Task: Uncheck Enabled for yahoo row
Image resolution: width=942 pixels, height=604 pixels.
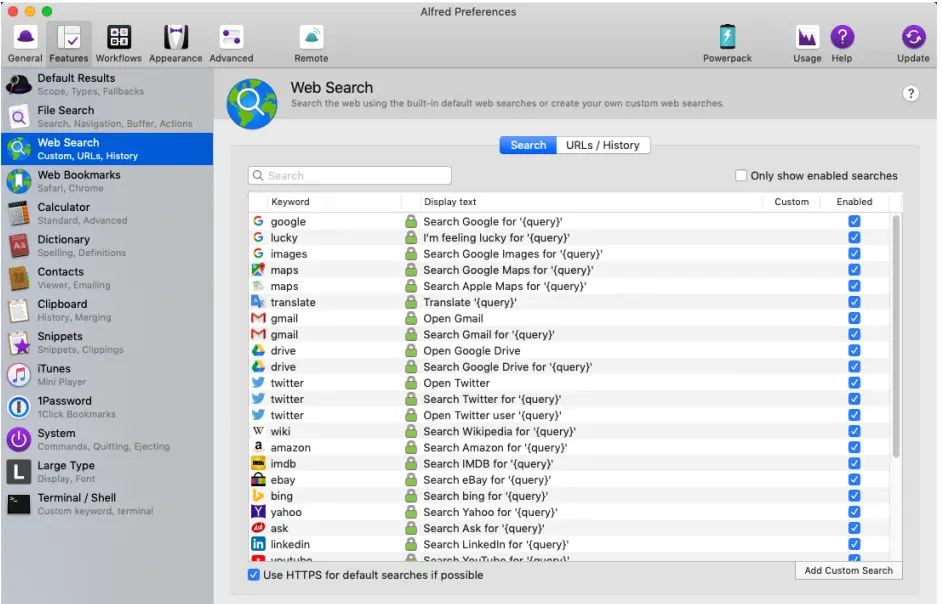Action: point(854,512)
